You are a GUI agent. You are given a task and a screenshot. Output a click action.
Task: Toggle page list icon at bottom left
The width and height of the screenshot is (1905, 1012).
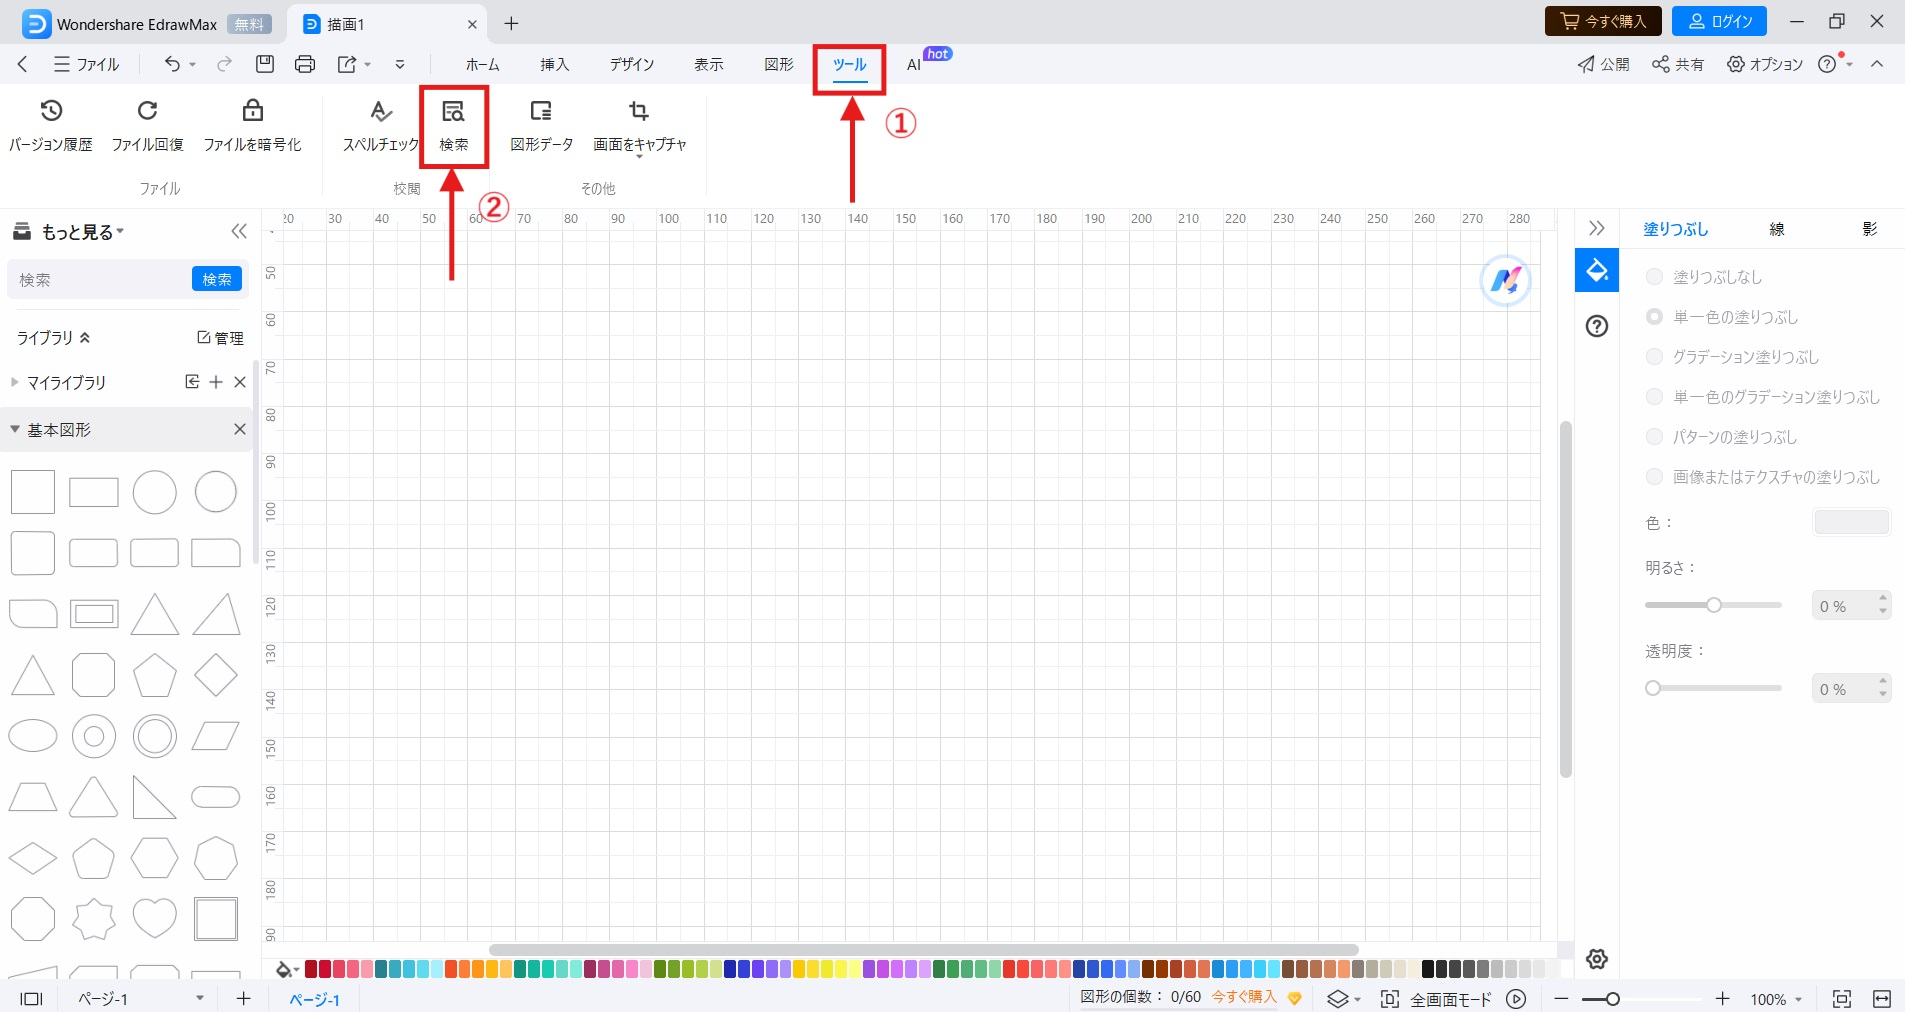(x=32, y=998)
